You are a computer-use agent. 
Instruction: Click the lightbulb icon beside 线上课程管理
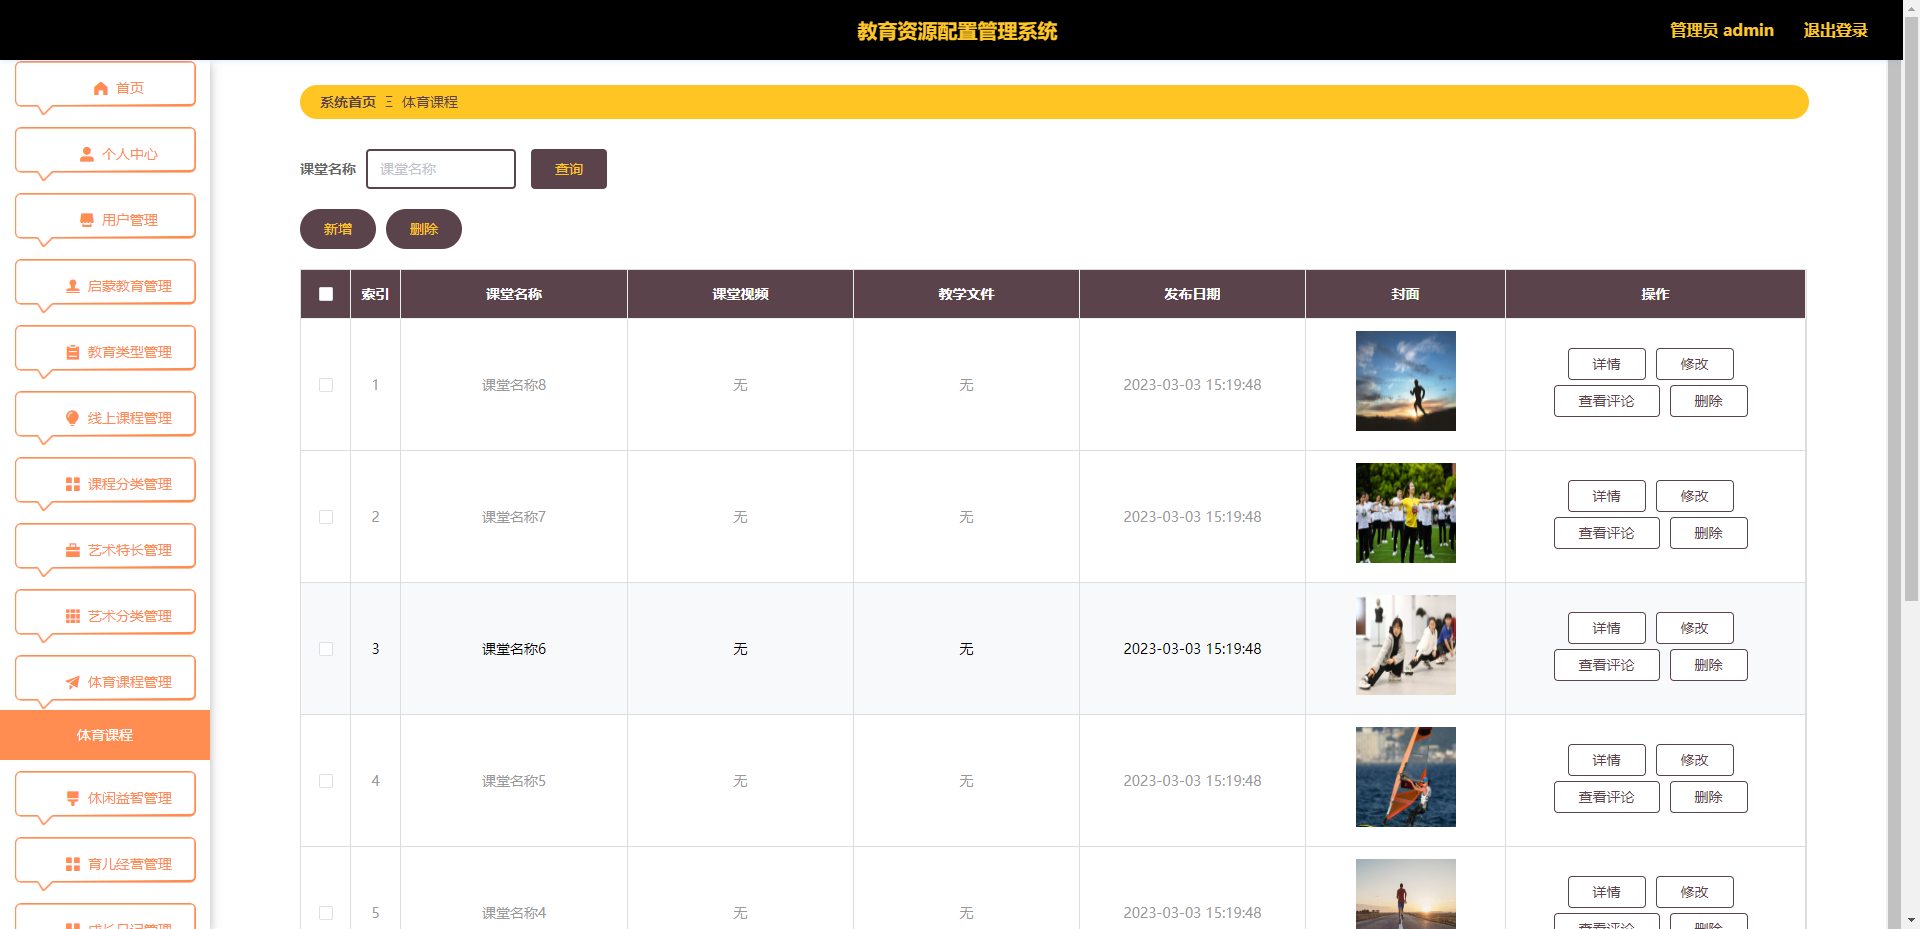click(x=73, y=418)
